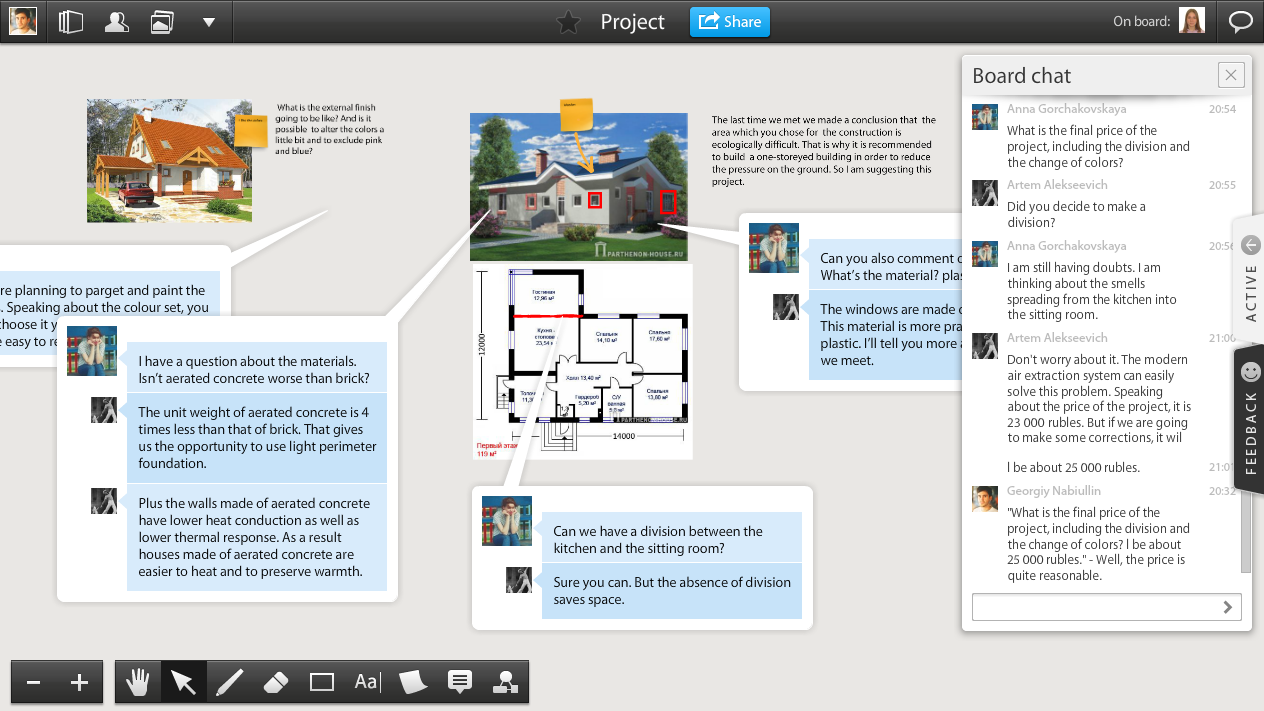
Task: Select the Aa text tool
Action: click(x=367, y=682)
